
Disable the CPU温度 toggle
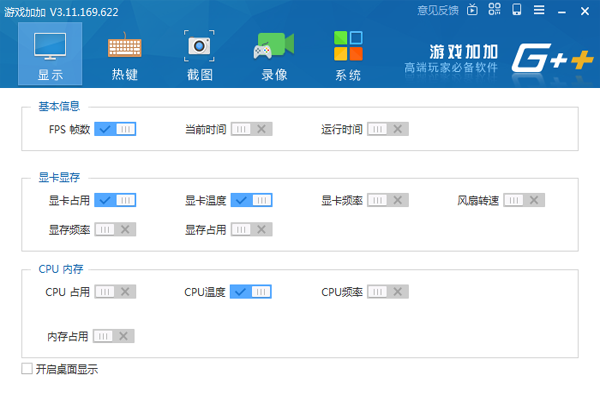tap(251, 292)
